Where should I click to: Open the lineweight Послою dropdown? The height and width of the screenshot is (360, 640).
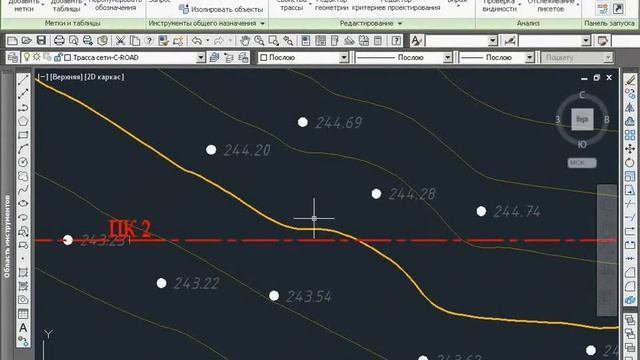529,58
